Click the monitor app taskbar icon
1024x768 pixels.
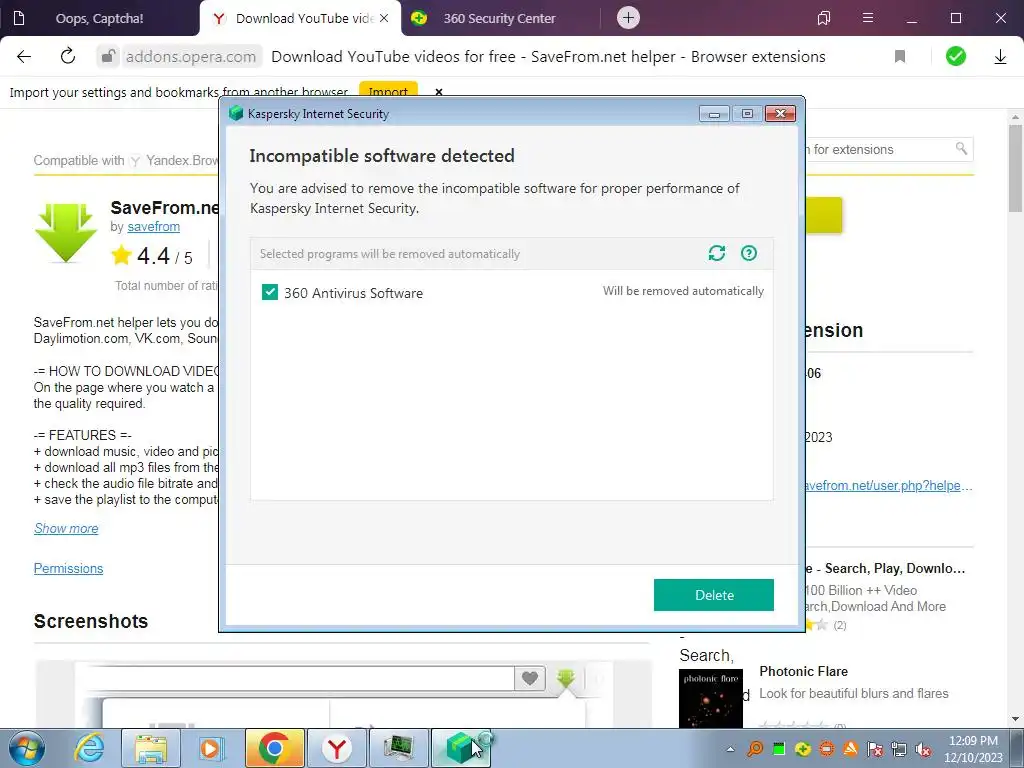[x=398, y=748]
